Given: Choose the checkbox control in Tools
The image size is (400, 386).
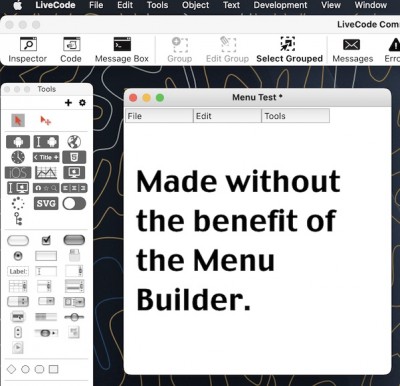Looking at the screenshot, I should point(46,240).
